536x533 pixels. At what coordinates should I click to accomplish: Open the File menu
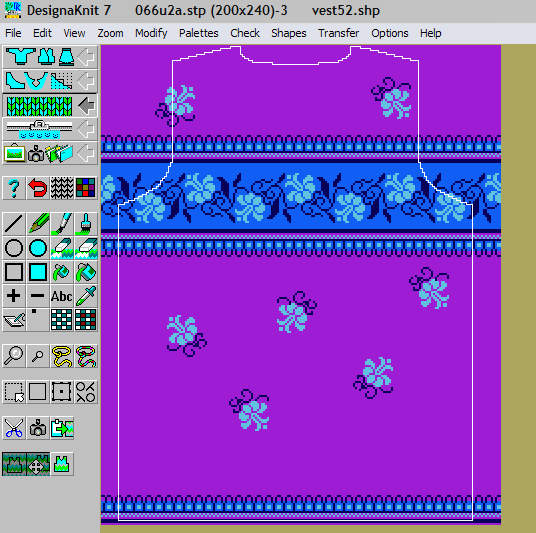click(13, 33)
